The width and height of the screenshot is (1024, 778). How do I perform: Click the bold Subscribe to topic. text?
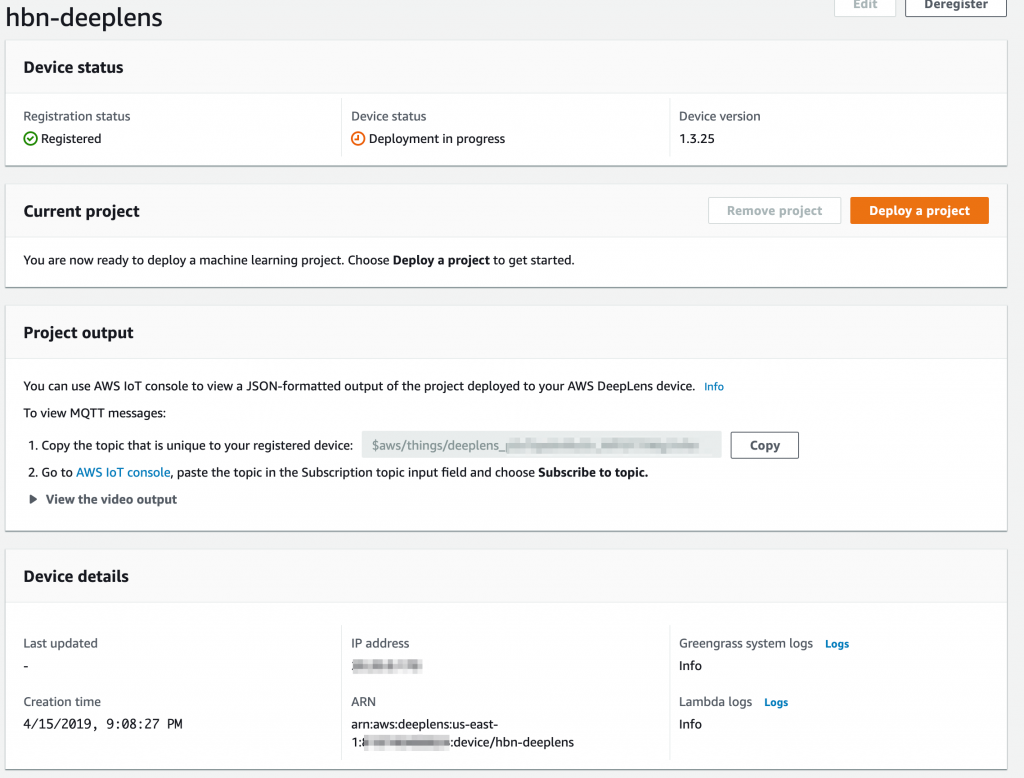click(x=593, y=472)
